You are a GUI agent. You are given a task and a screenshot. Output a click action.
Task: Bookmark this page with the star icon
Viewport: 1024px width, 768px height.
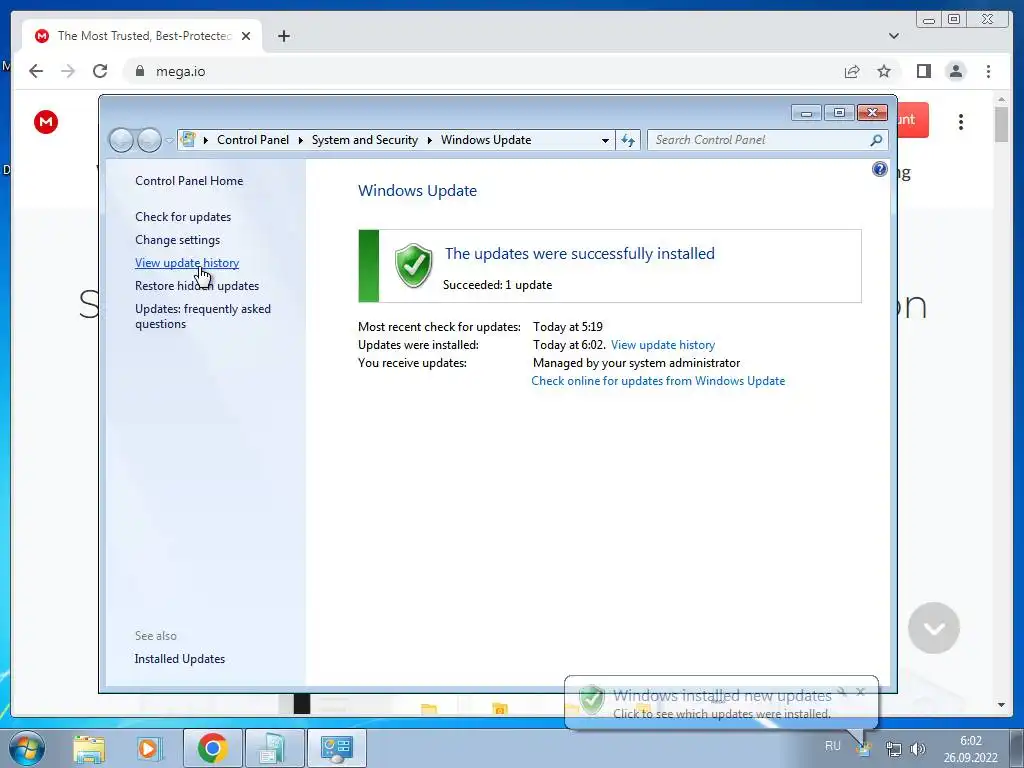click(x=884, y=71)
